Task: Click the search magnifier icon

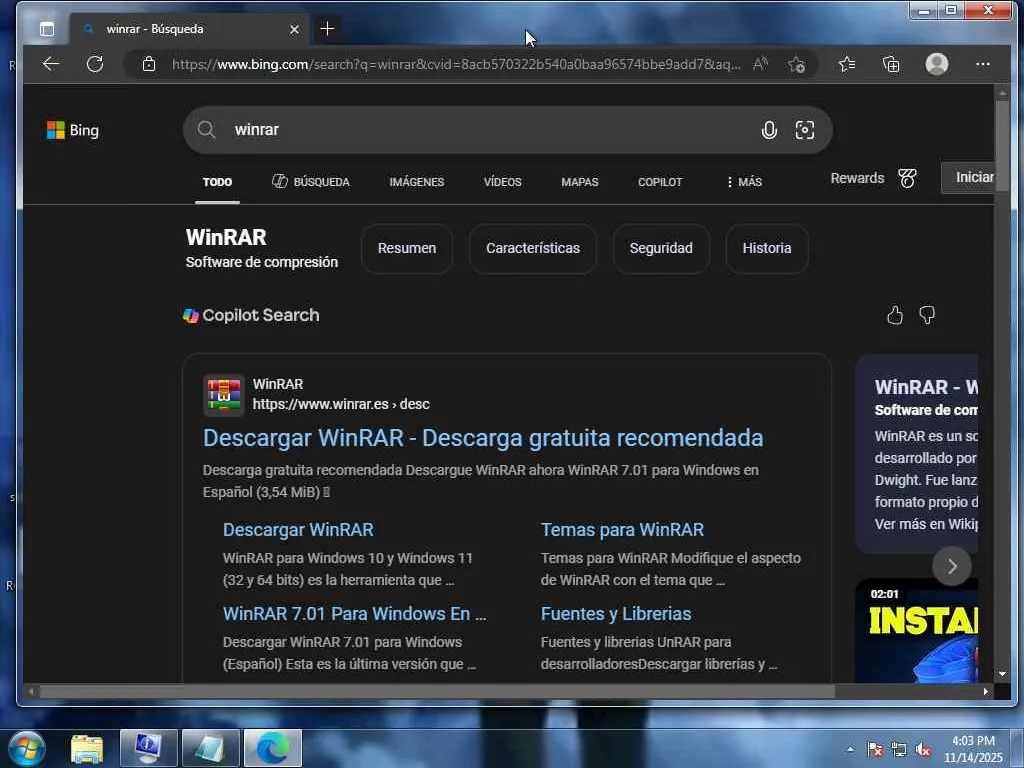Action: click(x=206, y=129)
